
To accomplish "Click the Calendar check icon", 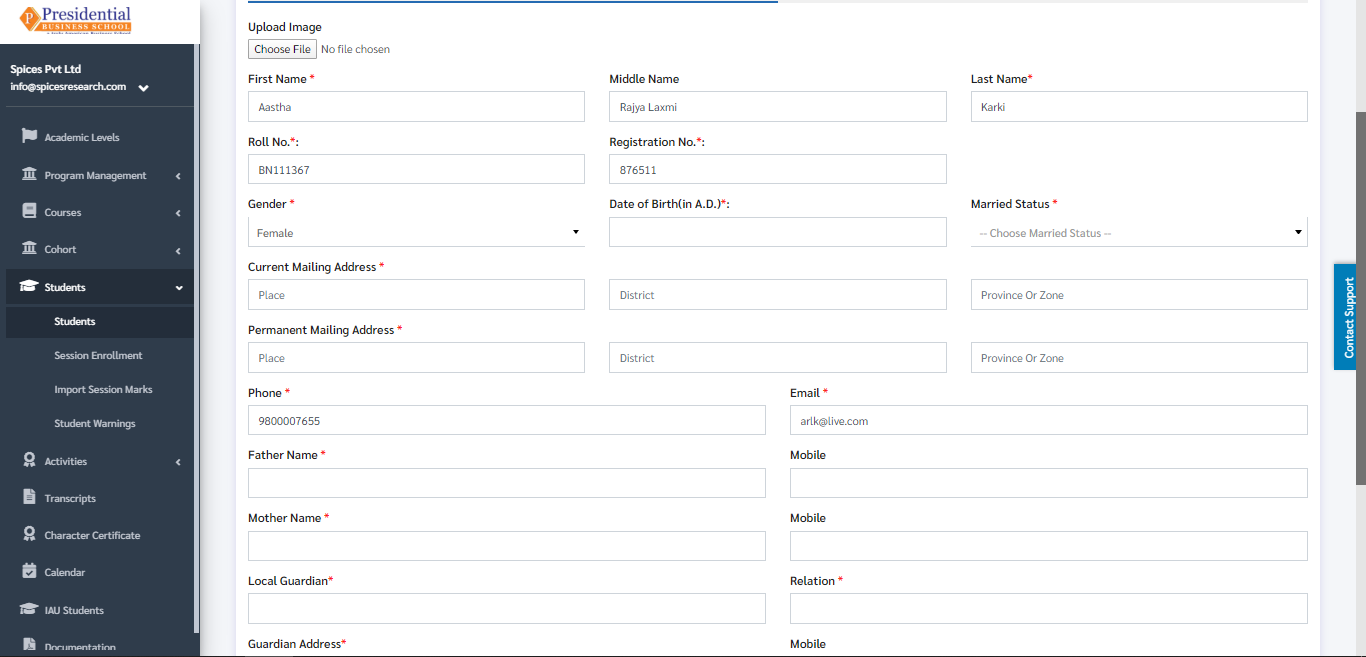I will click(x=29, y=571).
